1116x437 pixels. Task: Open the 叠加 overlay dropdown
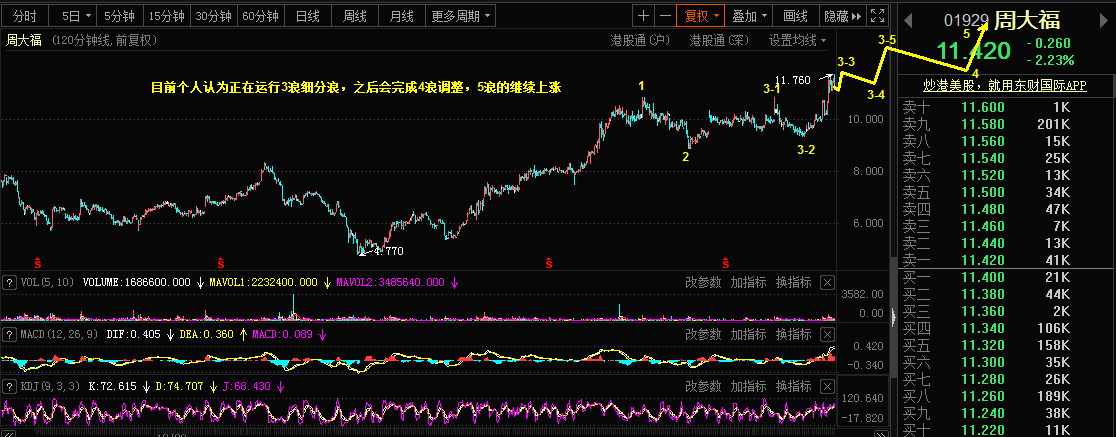[750, 16]
